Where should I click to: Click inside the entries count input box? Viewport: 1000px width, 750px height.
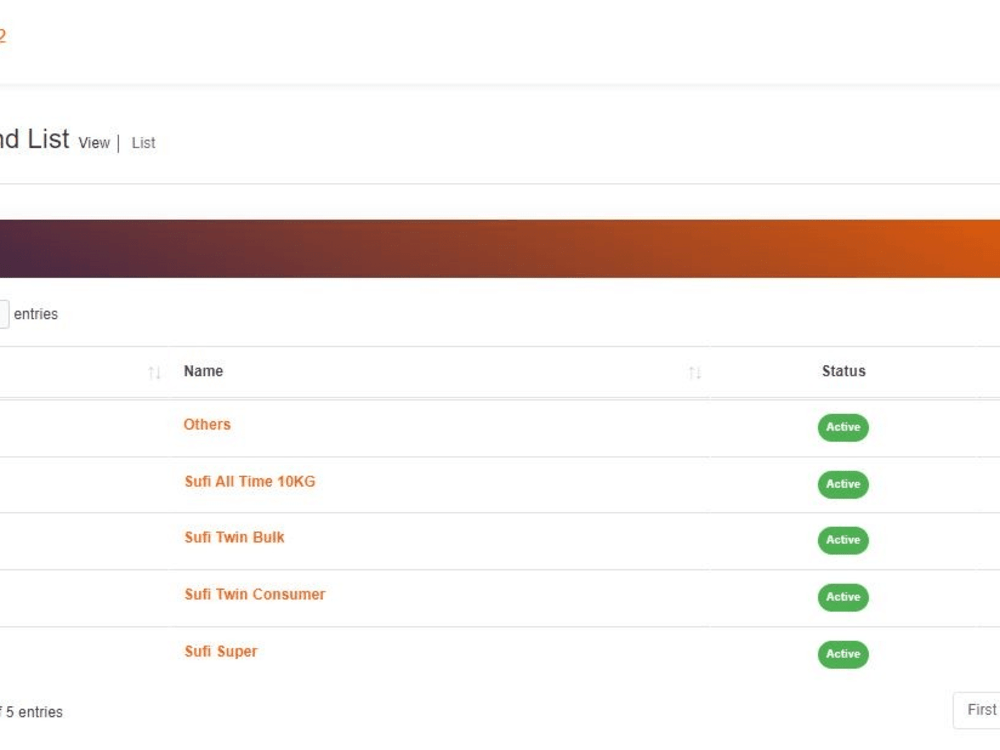point(3,313)
